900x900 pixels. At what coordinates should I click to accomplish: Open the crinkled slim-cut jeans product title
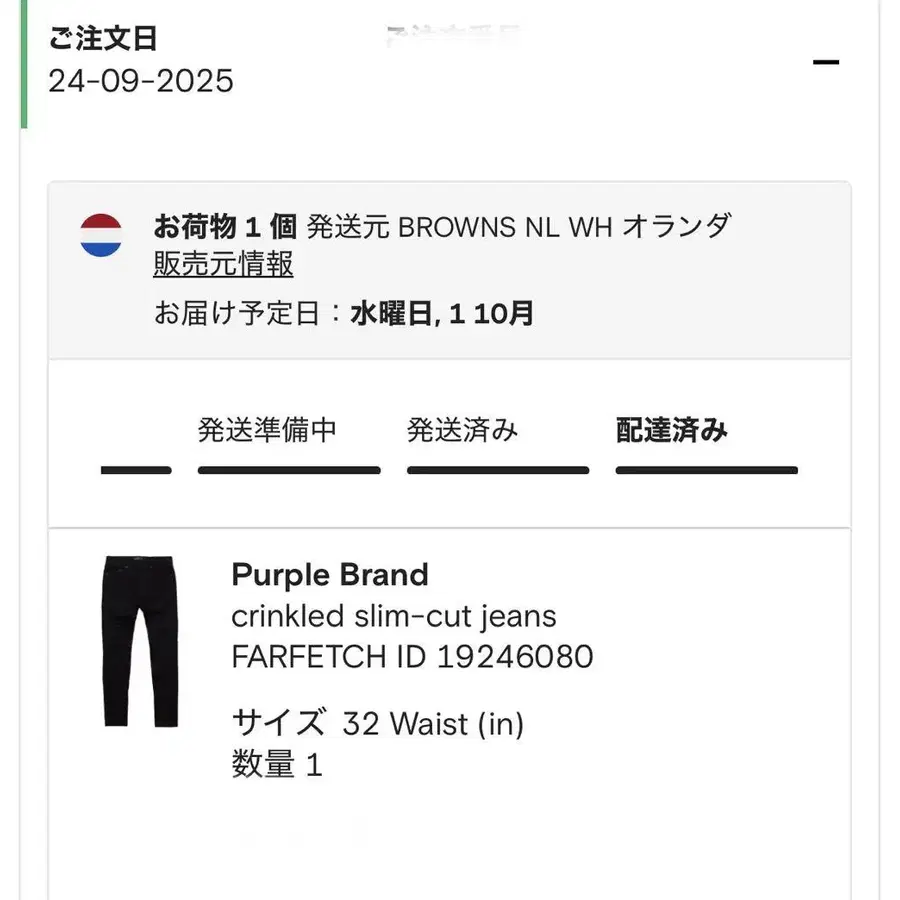pos(394,616)
